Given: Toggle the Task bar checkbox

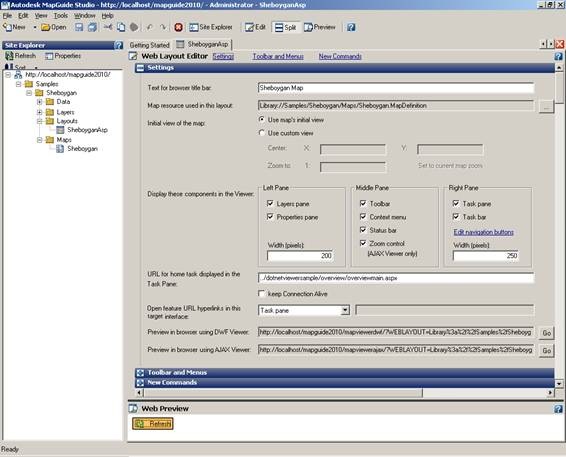Looking at the screenshot, I should click(456, 217).
